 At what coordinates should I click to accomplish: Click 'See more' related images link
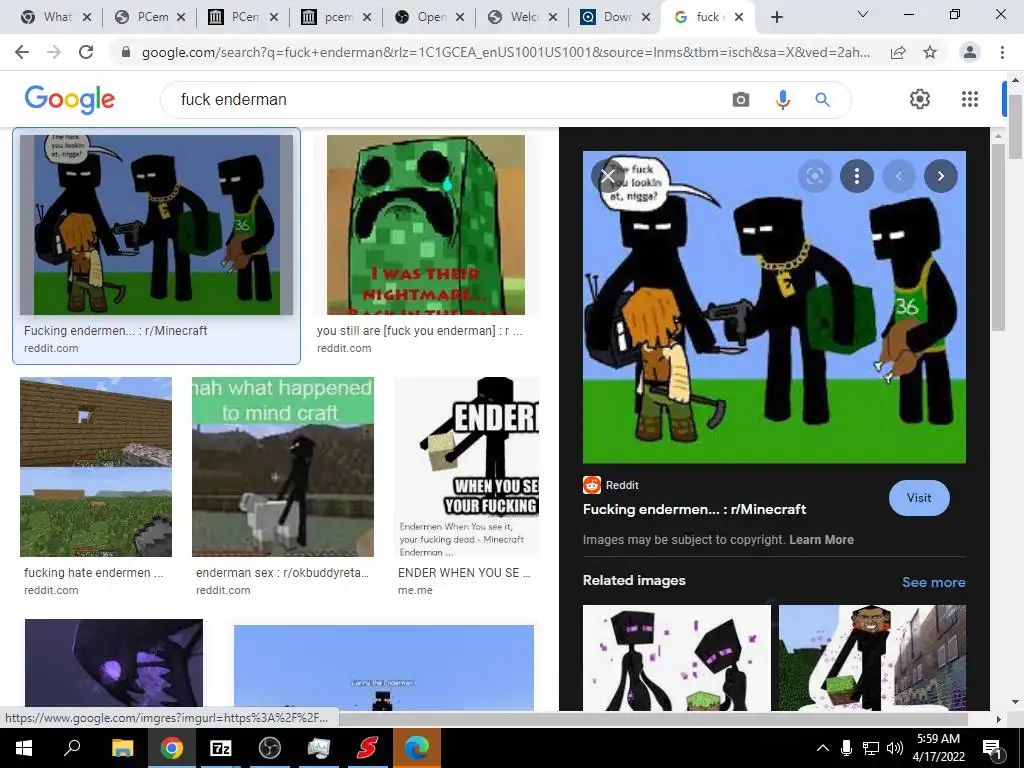point(933,582)
